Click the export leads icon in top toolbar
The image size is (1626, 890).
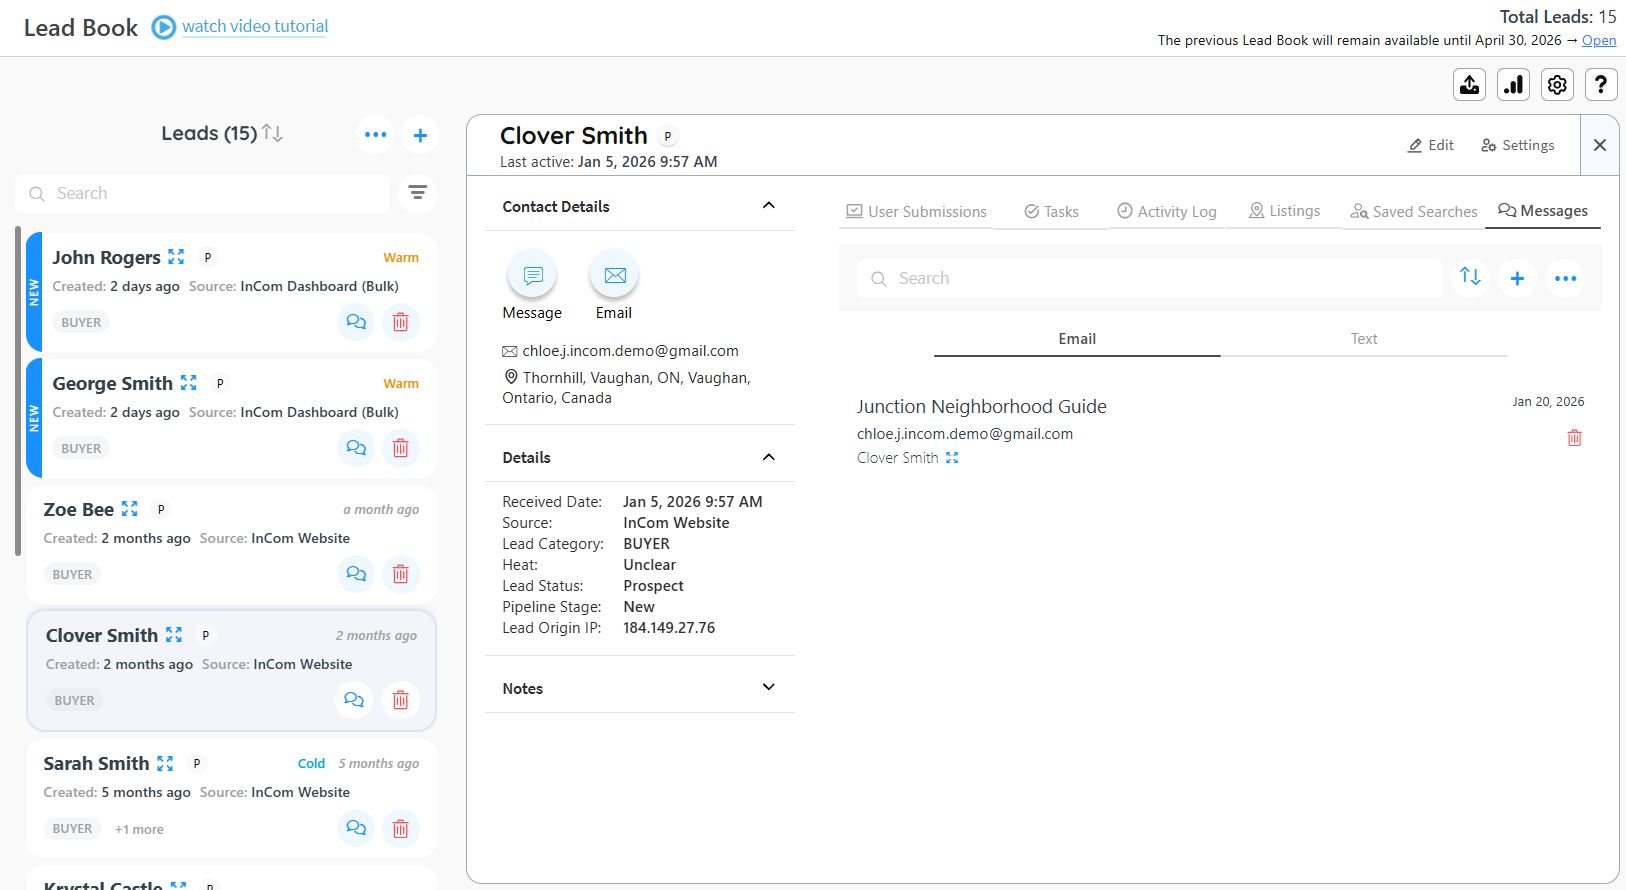[1469, 85]
